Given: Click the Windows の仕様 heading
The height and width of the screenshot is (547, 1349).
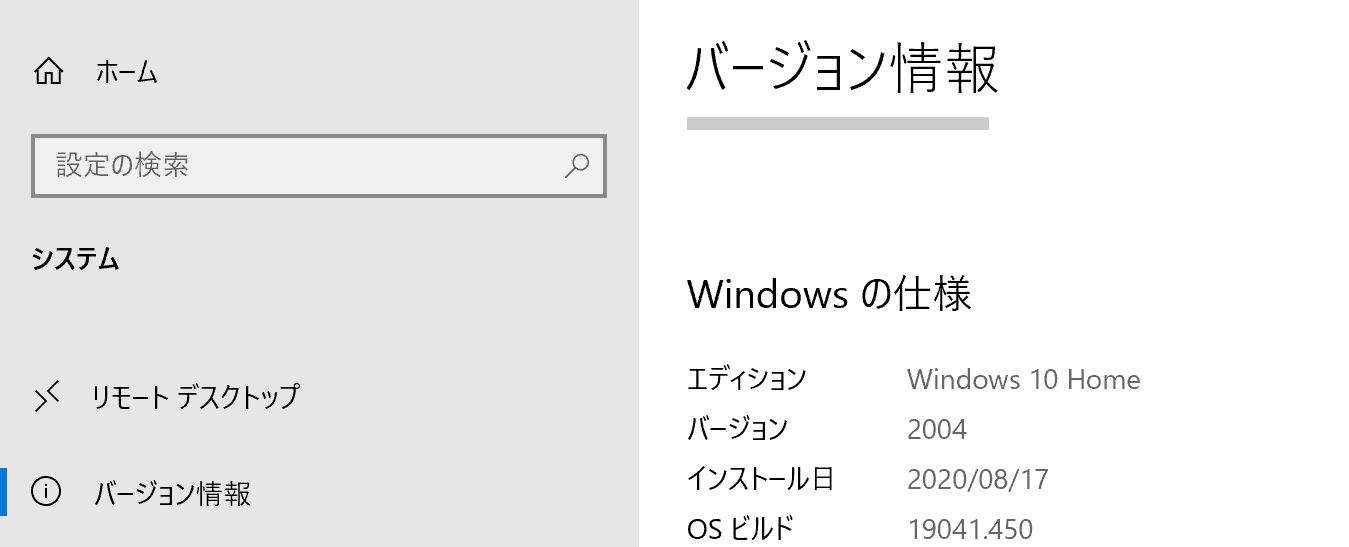Looking at the screenshot, I should (829, 295).
